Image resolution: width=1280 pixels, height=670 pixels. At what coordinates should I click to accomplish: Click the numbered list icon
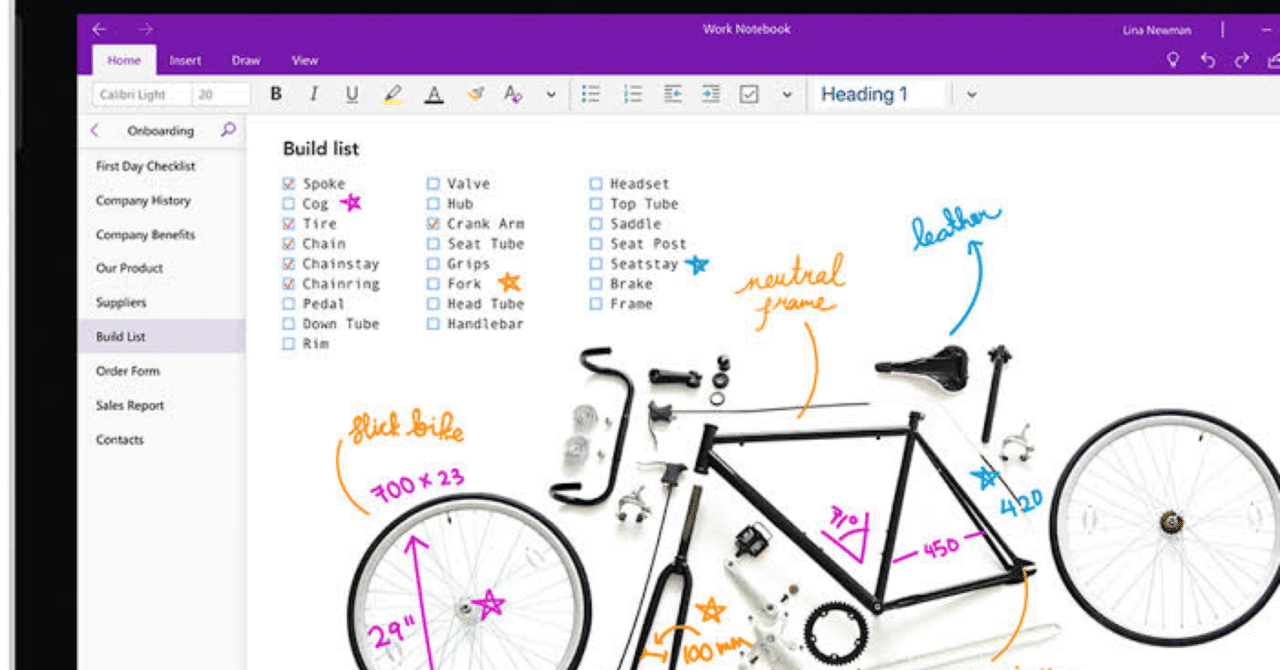coord(632,93)
